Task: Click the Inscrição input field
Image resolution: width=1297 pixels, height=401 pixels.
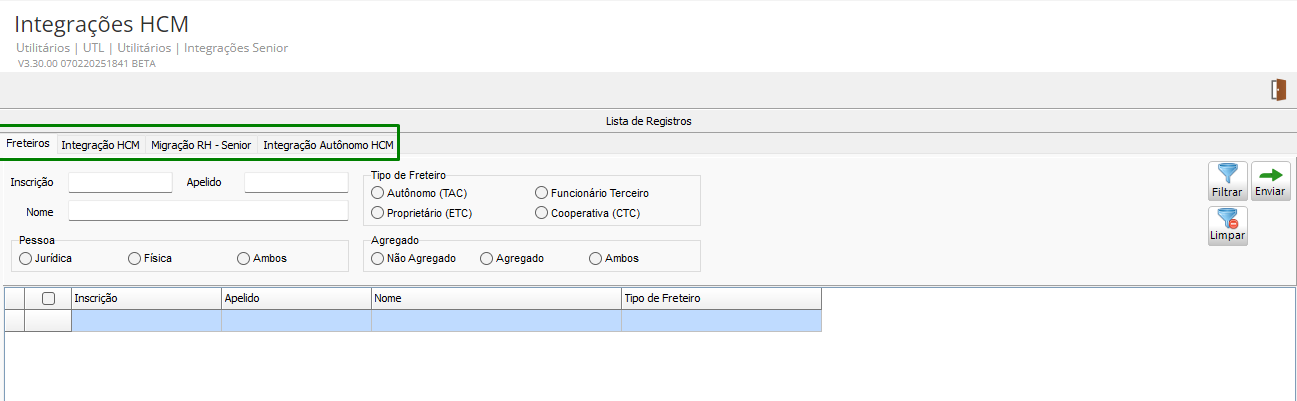Action: click(120, 182)
